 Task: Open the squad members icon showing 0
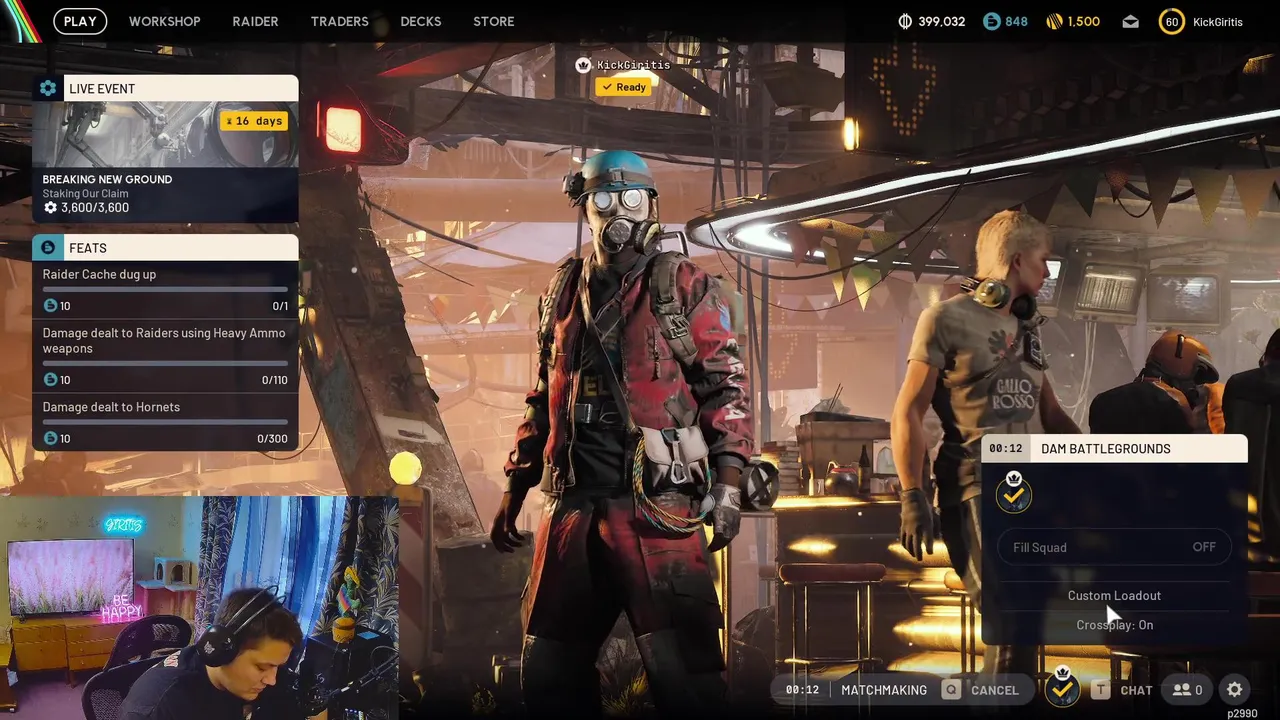1188,690
